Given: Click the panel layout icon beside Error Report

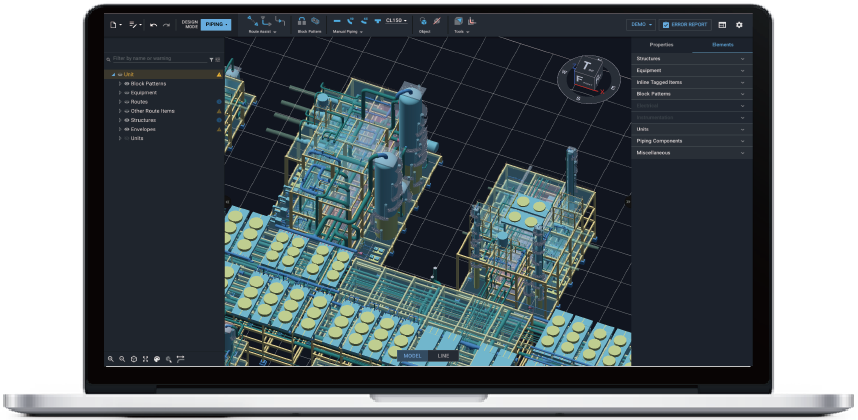Looking at the screenshot, I should point(722,24).
